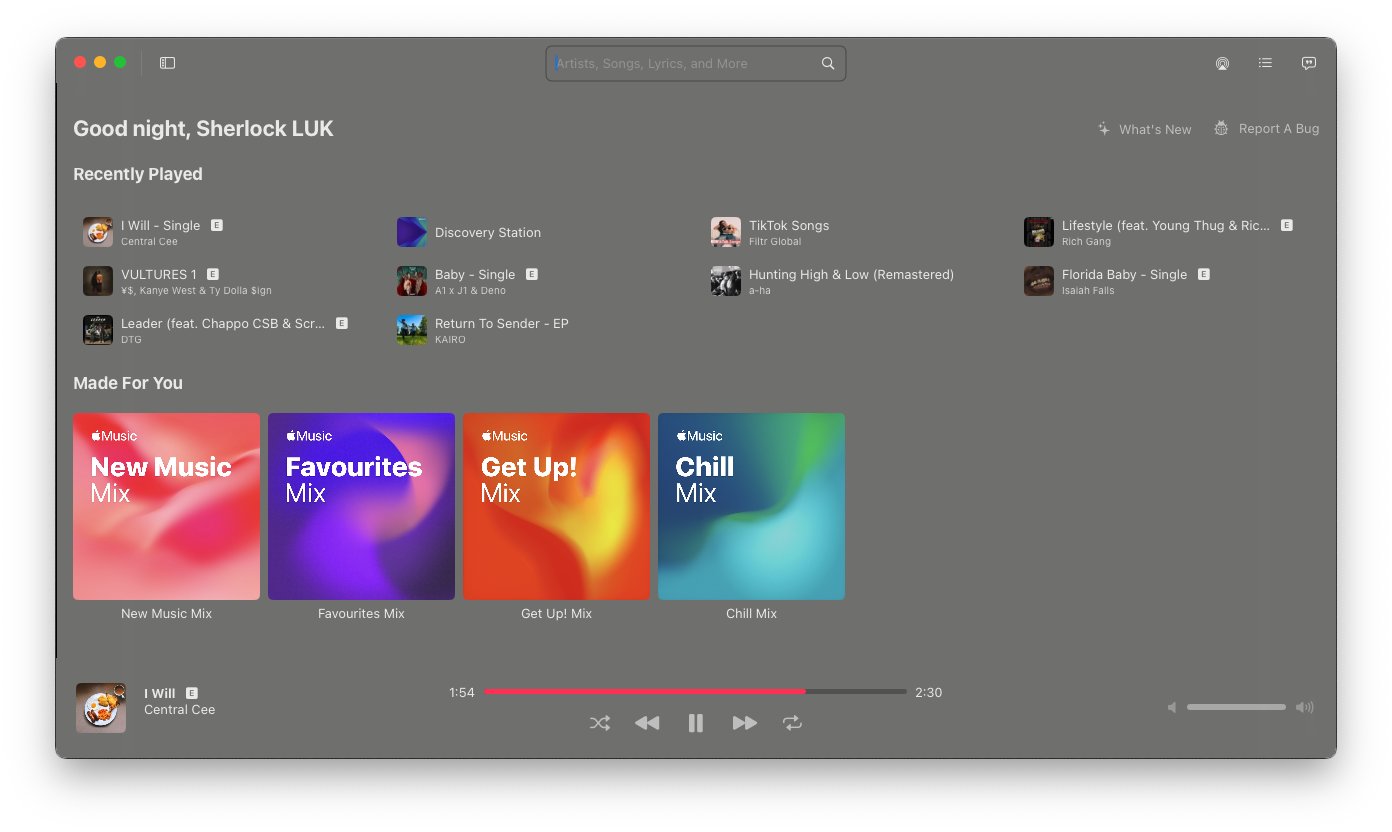The width and height of the screenshot is (1392, 832).
Task: Select 'VULTURES 1' title text
Action: coord(159,274)
